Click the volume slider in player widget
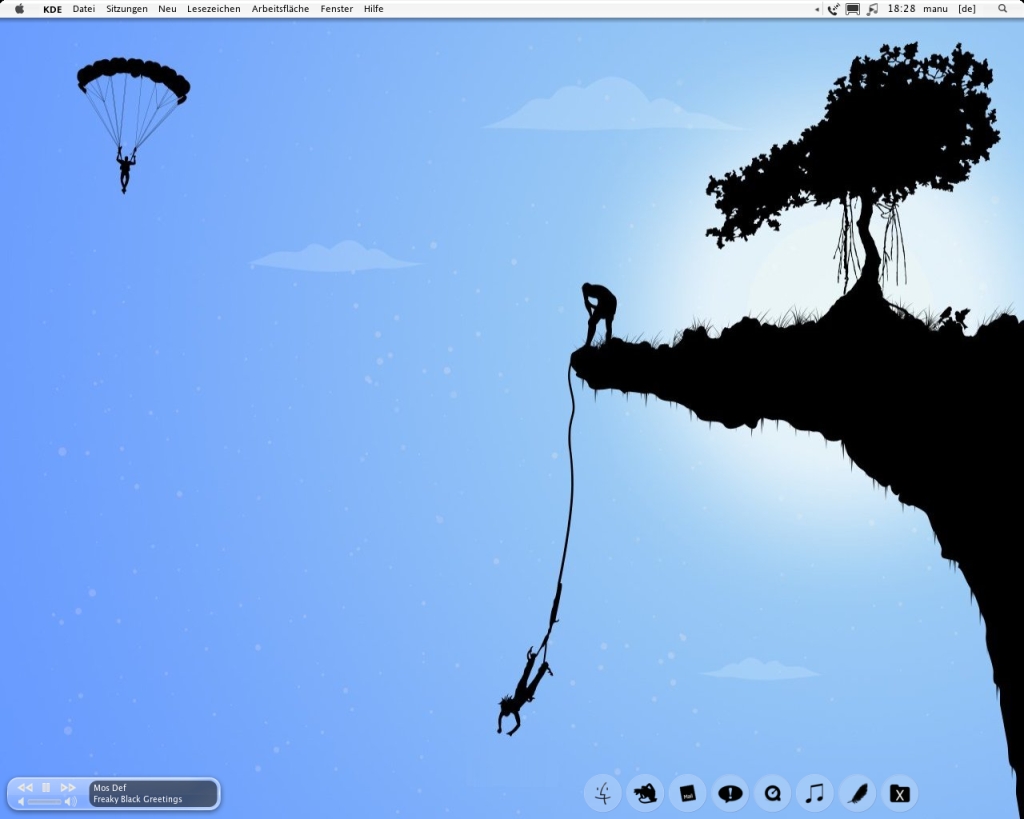Screen dimensions: 1024x819 point(44,801)
